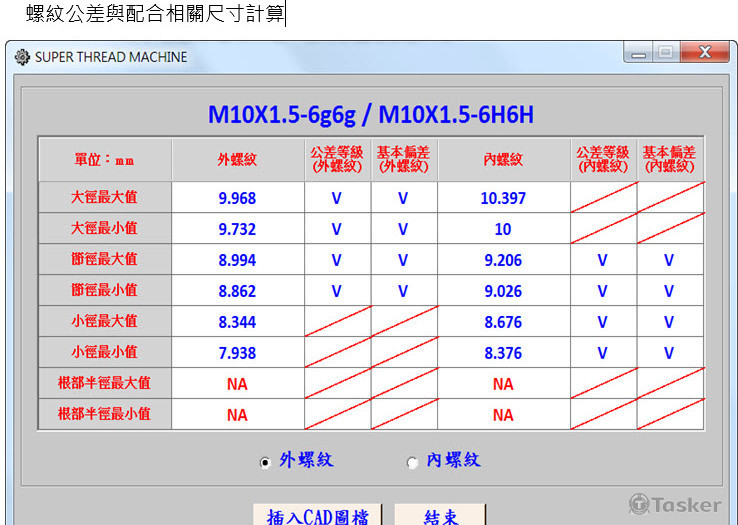Click the 單位：mm header cell
This screenshot has width=738, height=525.
coord(104,159)
